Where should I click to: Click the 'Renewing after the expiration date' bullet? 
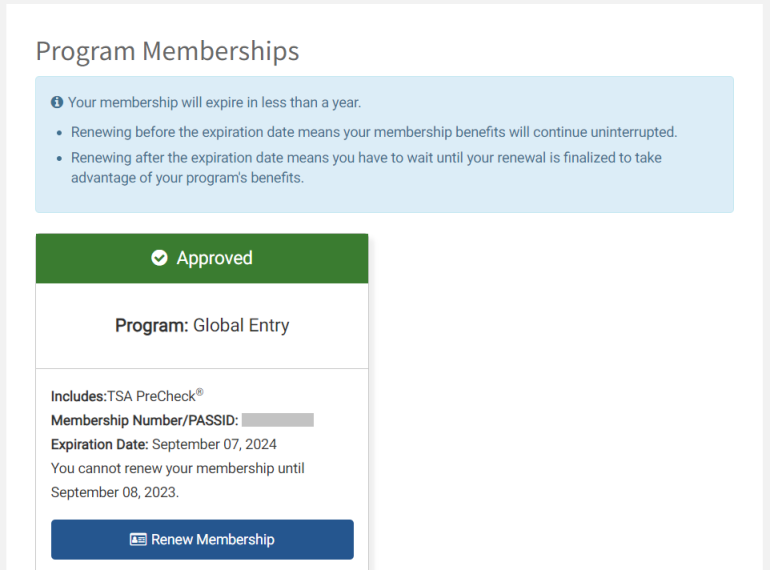coord(366,158)
